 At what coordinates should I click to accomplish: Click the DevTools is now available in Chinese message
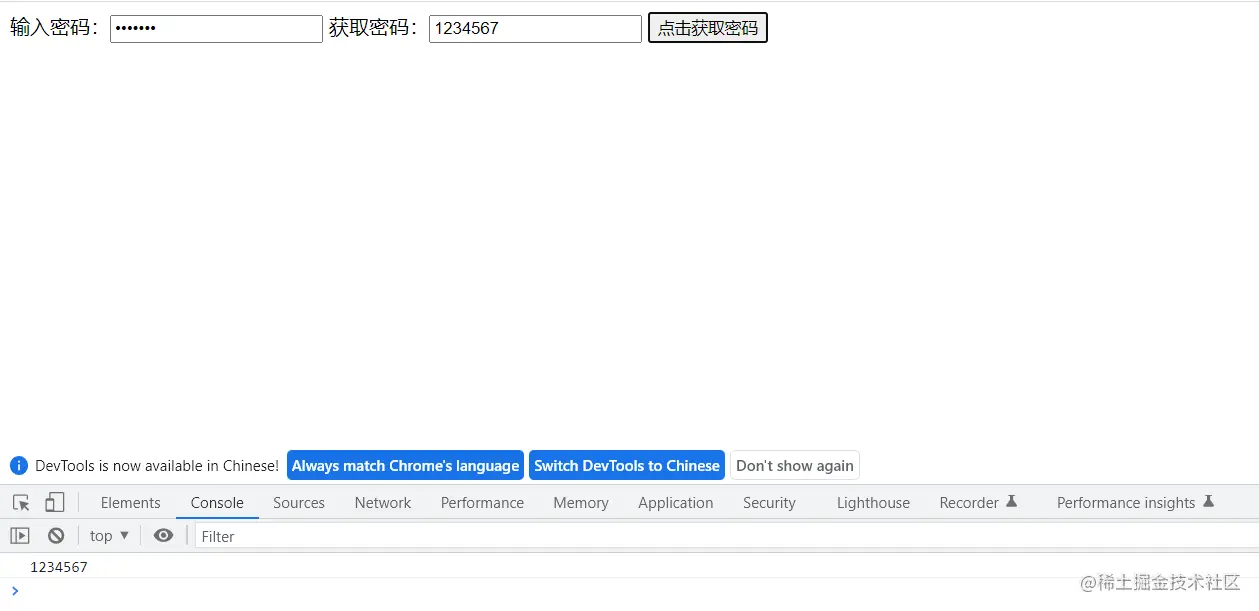157,466
